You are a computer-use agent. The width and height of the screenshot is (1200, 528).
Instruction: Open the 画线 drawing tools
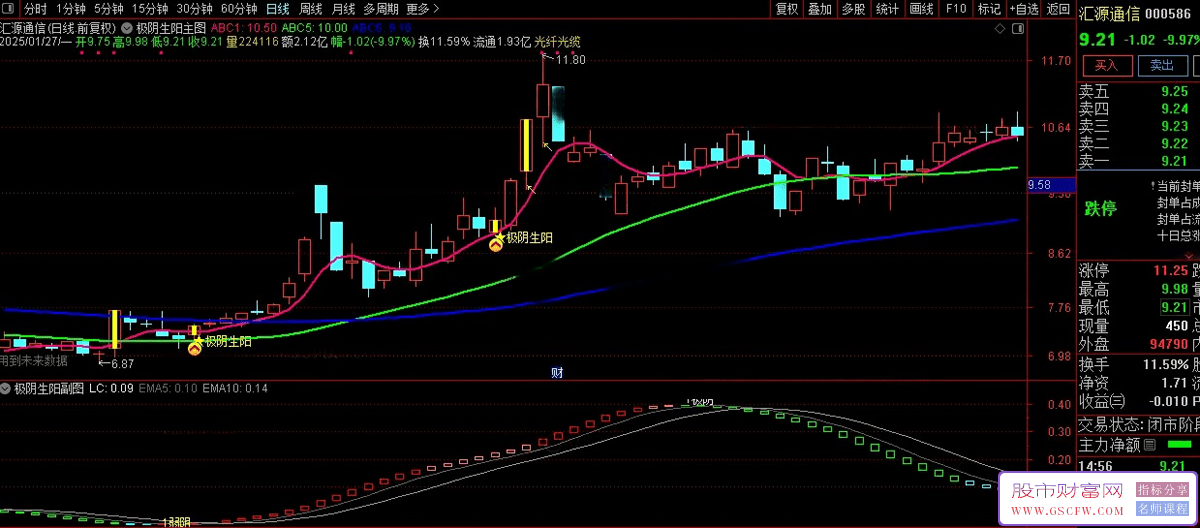coord(921,9)
